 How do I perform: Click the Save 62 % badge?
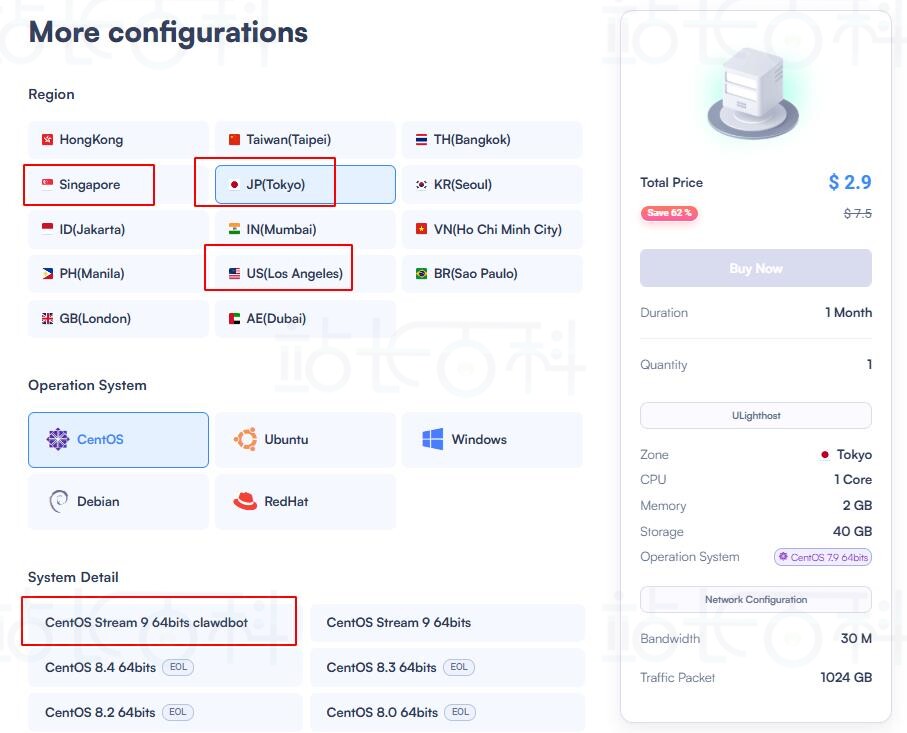click(669, 213)
